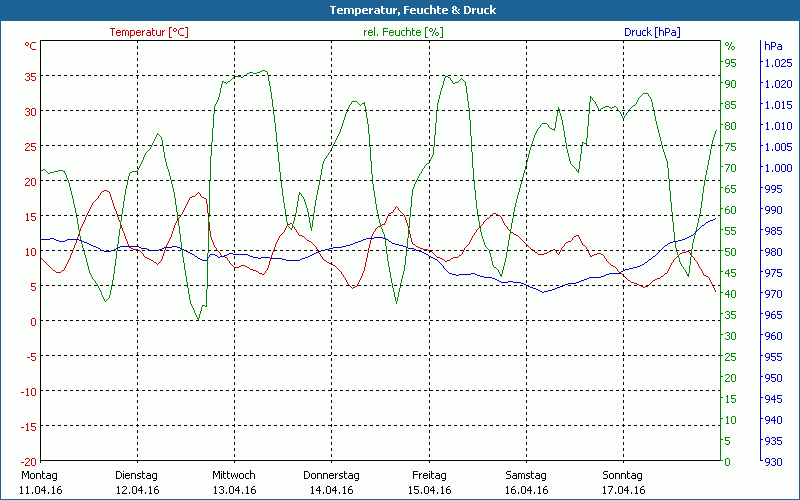This screenshot has width=800, height=500.
Task: Click the "Sonntag" day label
Action: point(622,475)
